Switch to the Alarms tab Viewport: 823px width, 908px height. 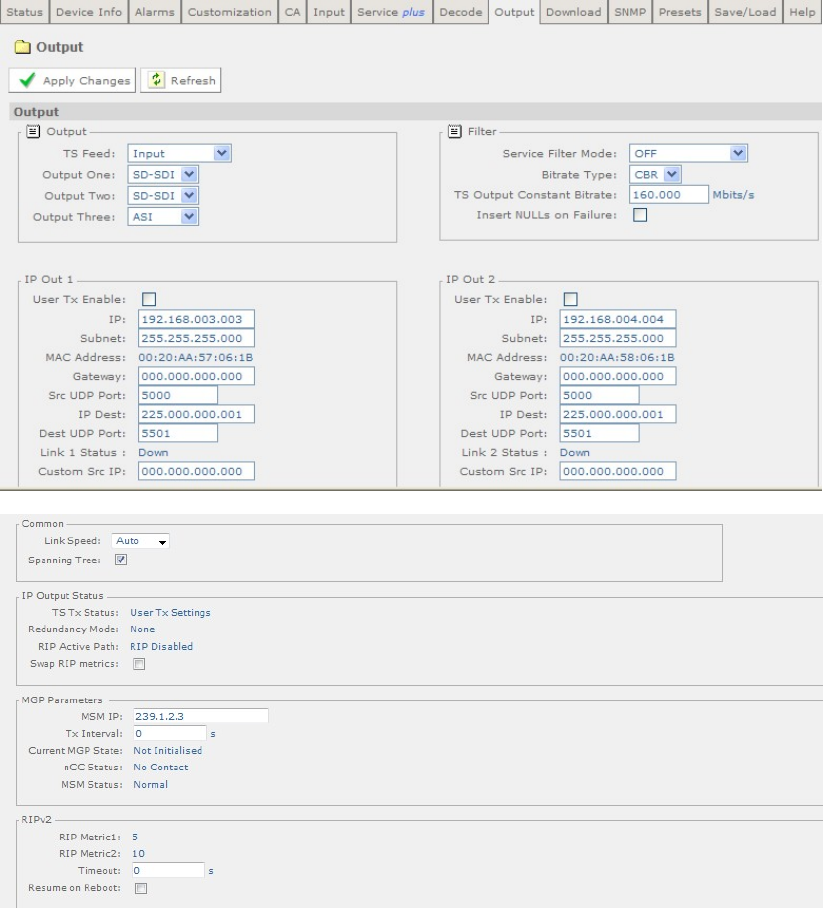(x=155, y=12)
